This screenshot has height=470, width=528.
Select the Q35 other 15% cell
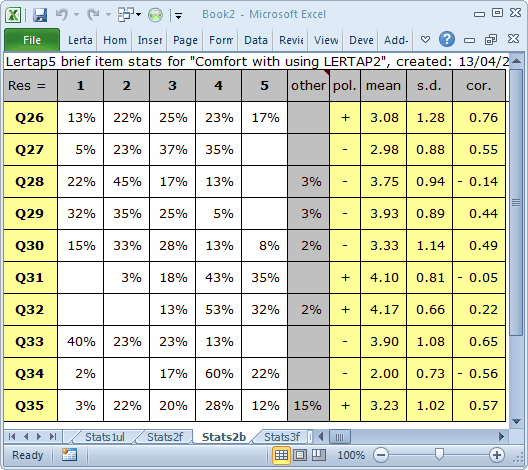[308, 406]
